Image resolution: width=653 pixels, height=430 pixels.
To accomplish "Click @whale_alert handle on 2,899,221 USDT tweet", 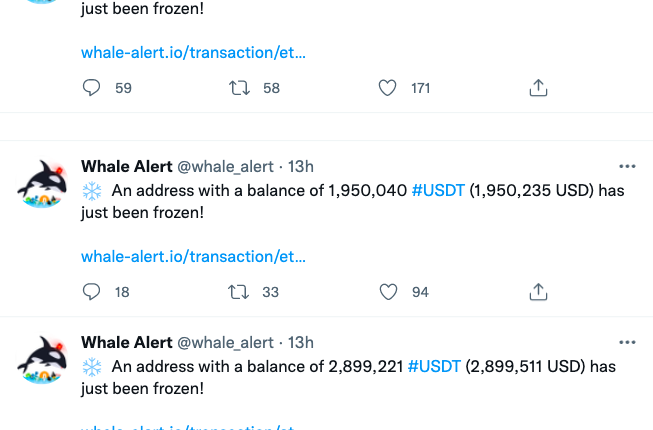I will pos(225,342).
